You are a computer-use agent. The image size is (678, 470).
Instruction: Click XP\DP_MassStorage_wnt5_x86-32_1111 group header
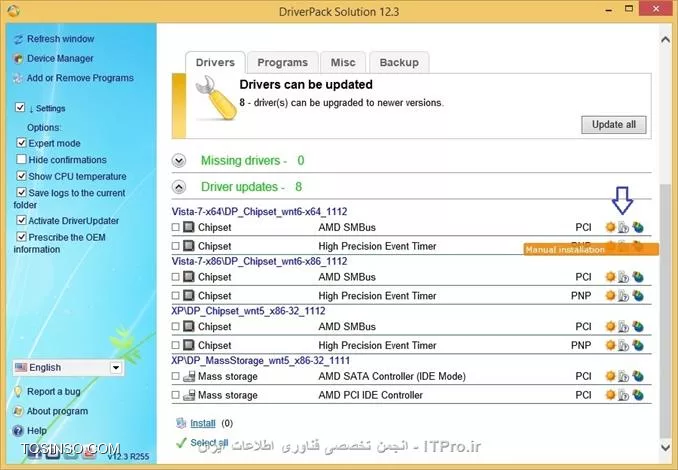[261, 361]
